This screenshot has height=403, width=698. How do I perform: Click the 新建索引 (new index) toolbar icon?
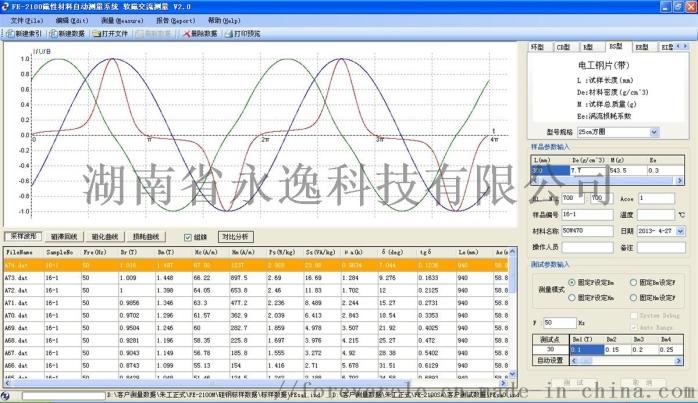tap(11, 34)
